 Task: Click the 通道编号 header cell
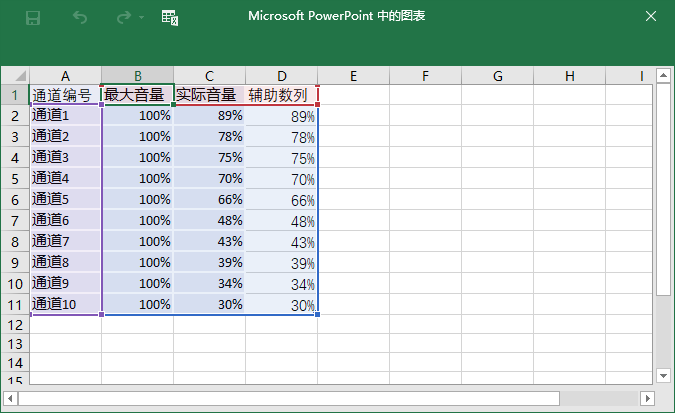65,95
